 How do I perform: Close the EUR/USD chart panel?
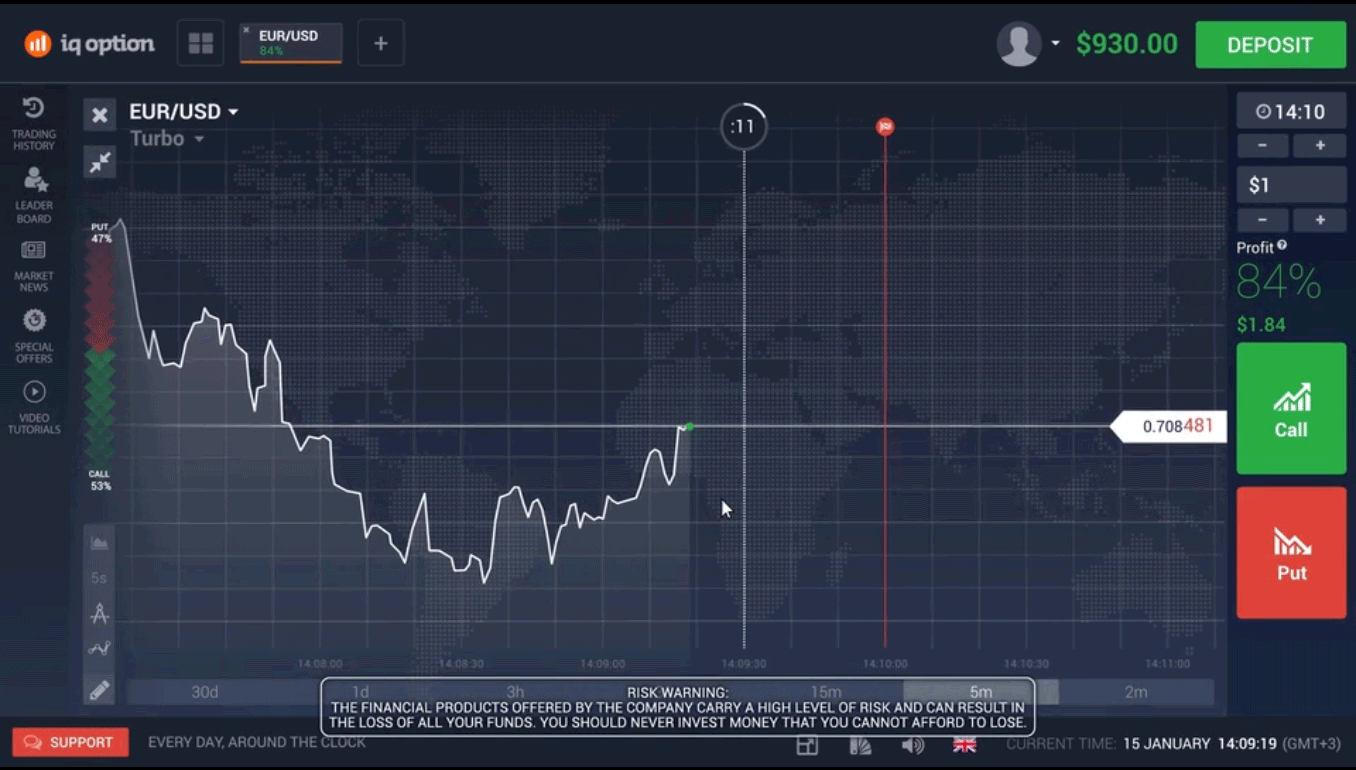coord(100,115)
